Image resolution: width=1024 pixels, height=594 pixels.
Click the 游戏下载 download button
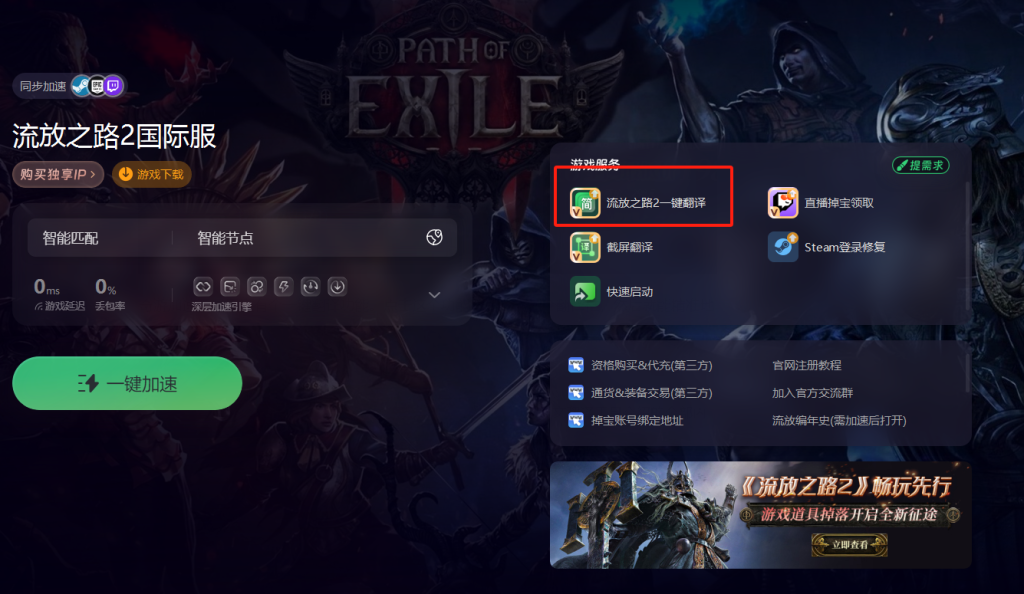152,174
